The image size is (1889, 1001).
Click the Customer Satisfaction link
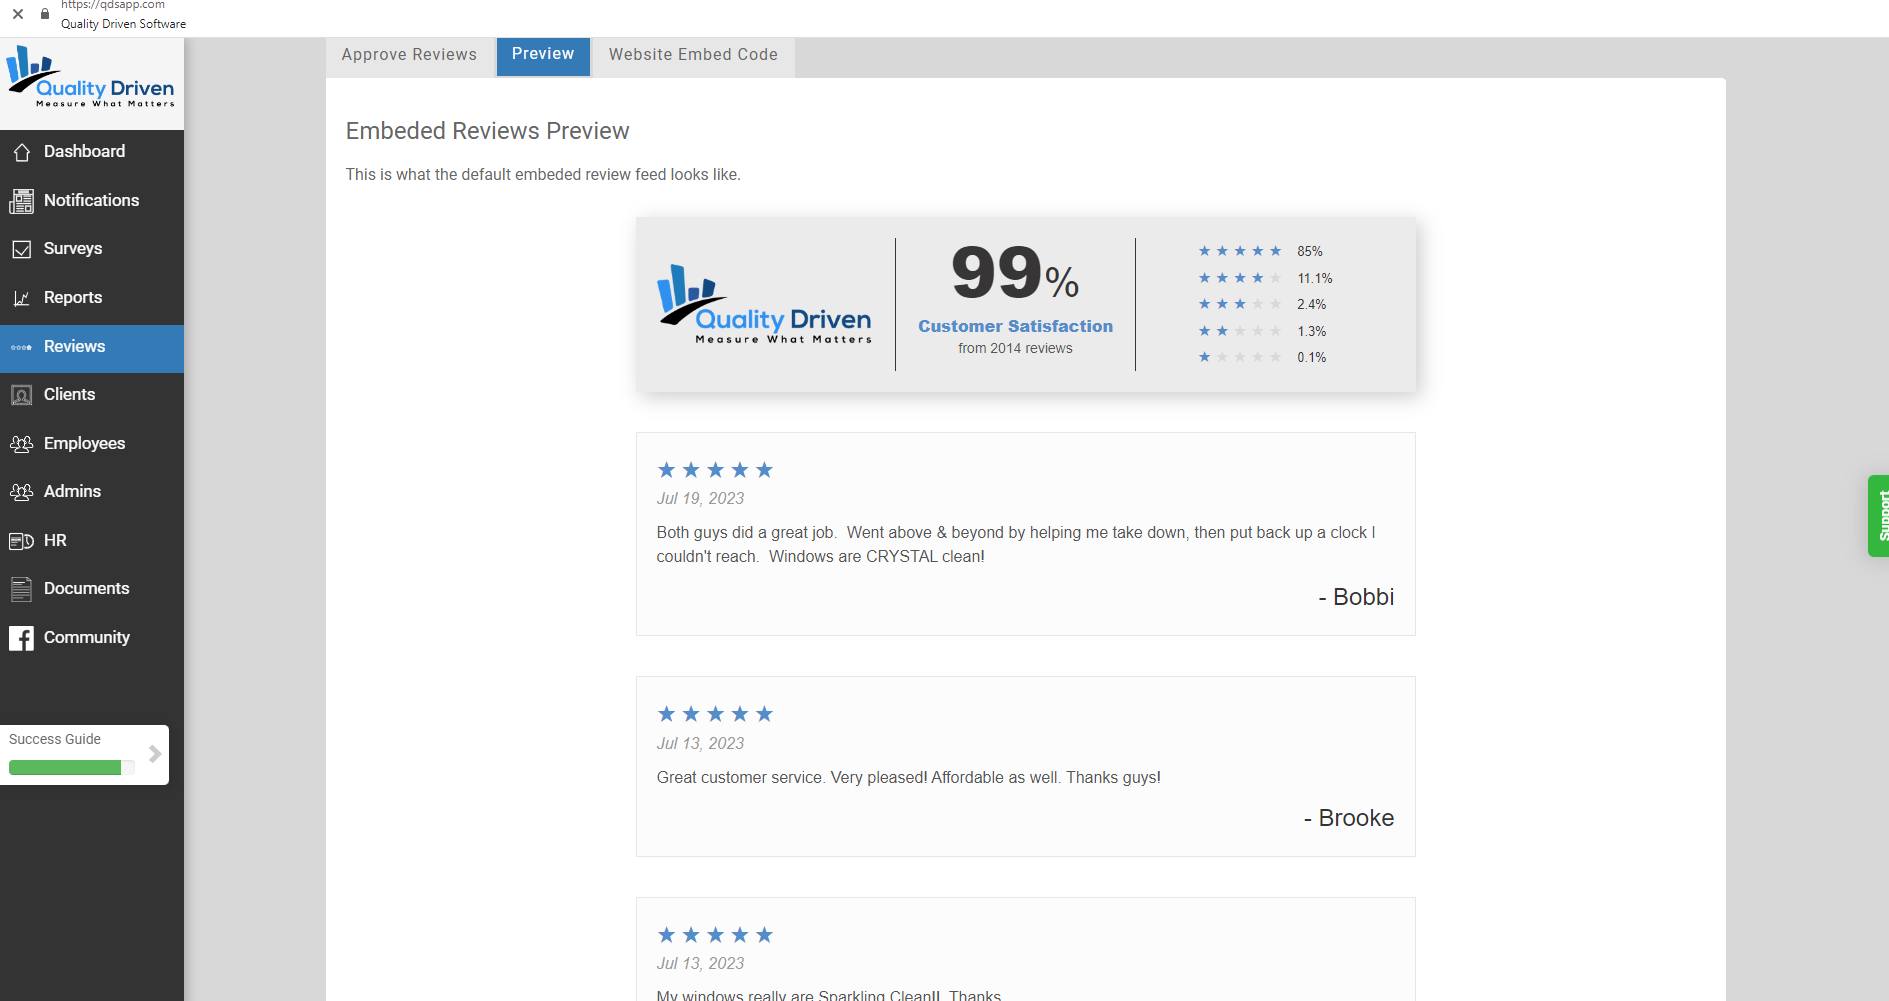(1015, 326)
